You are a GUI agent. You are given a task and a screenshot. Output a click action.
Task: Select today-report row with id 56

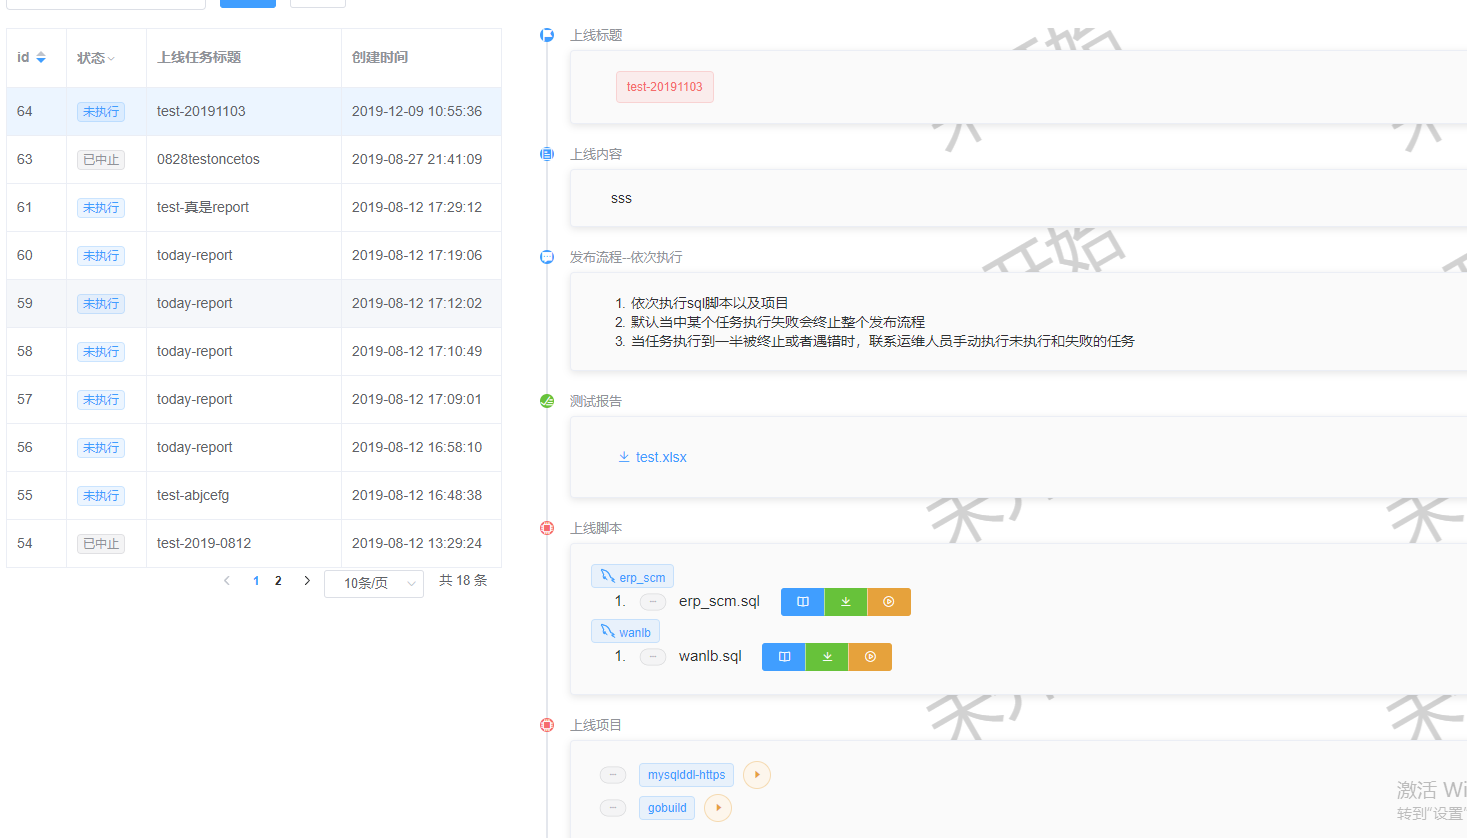pos(254,447)
